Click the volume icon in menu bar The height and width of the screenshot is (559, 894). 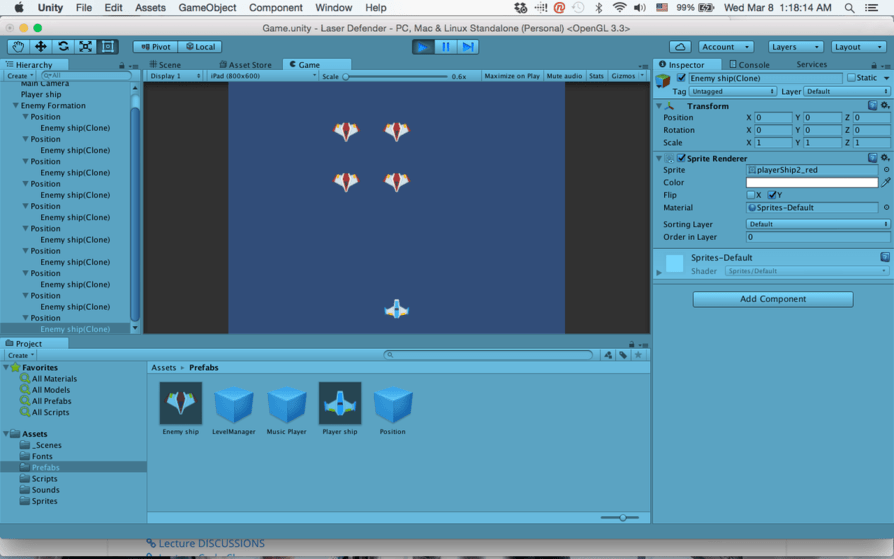[640, 8]
